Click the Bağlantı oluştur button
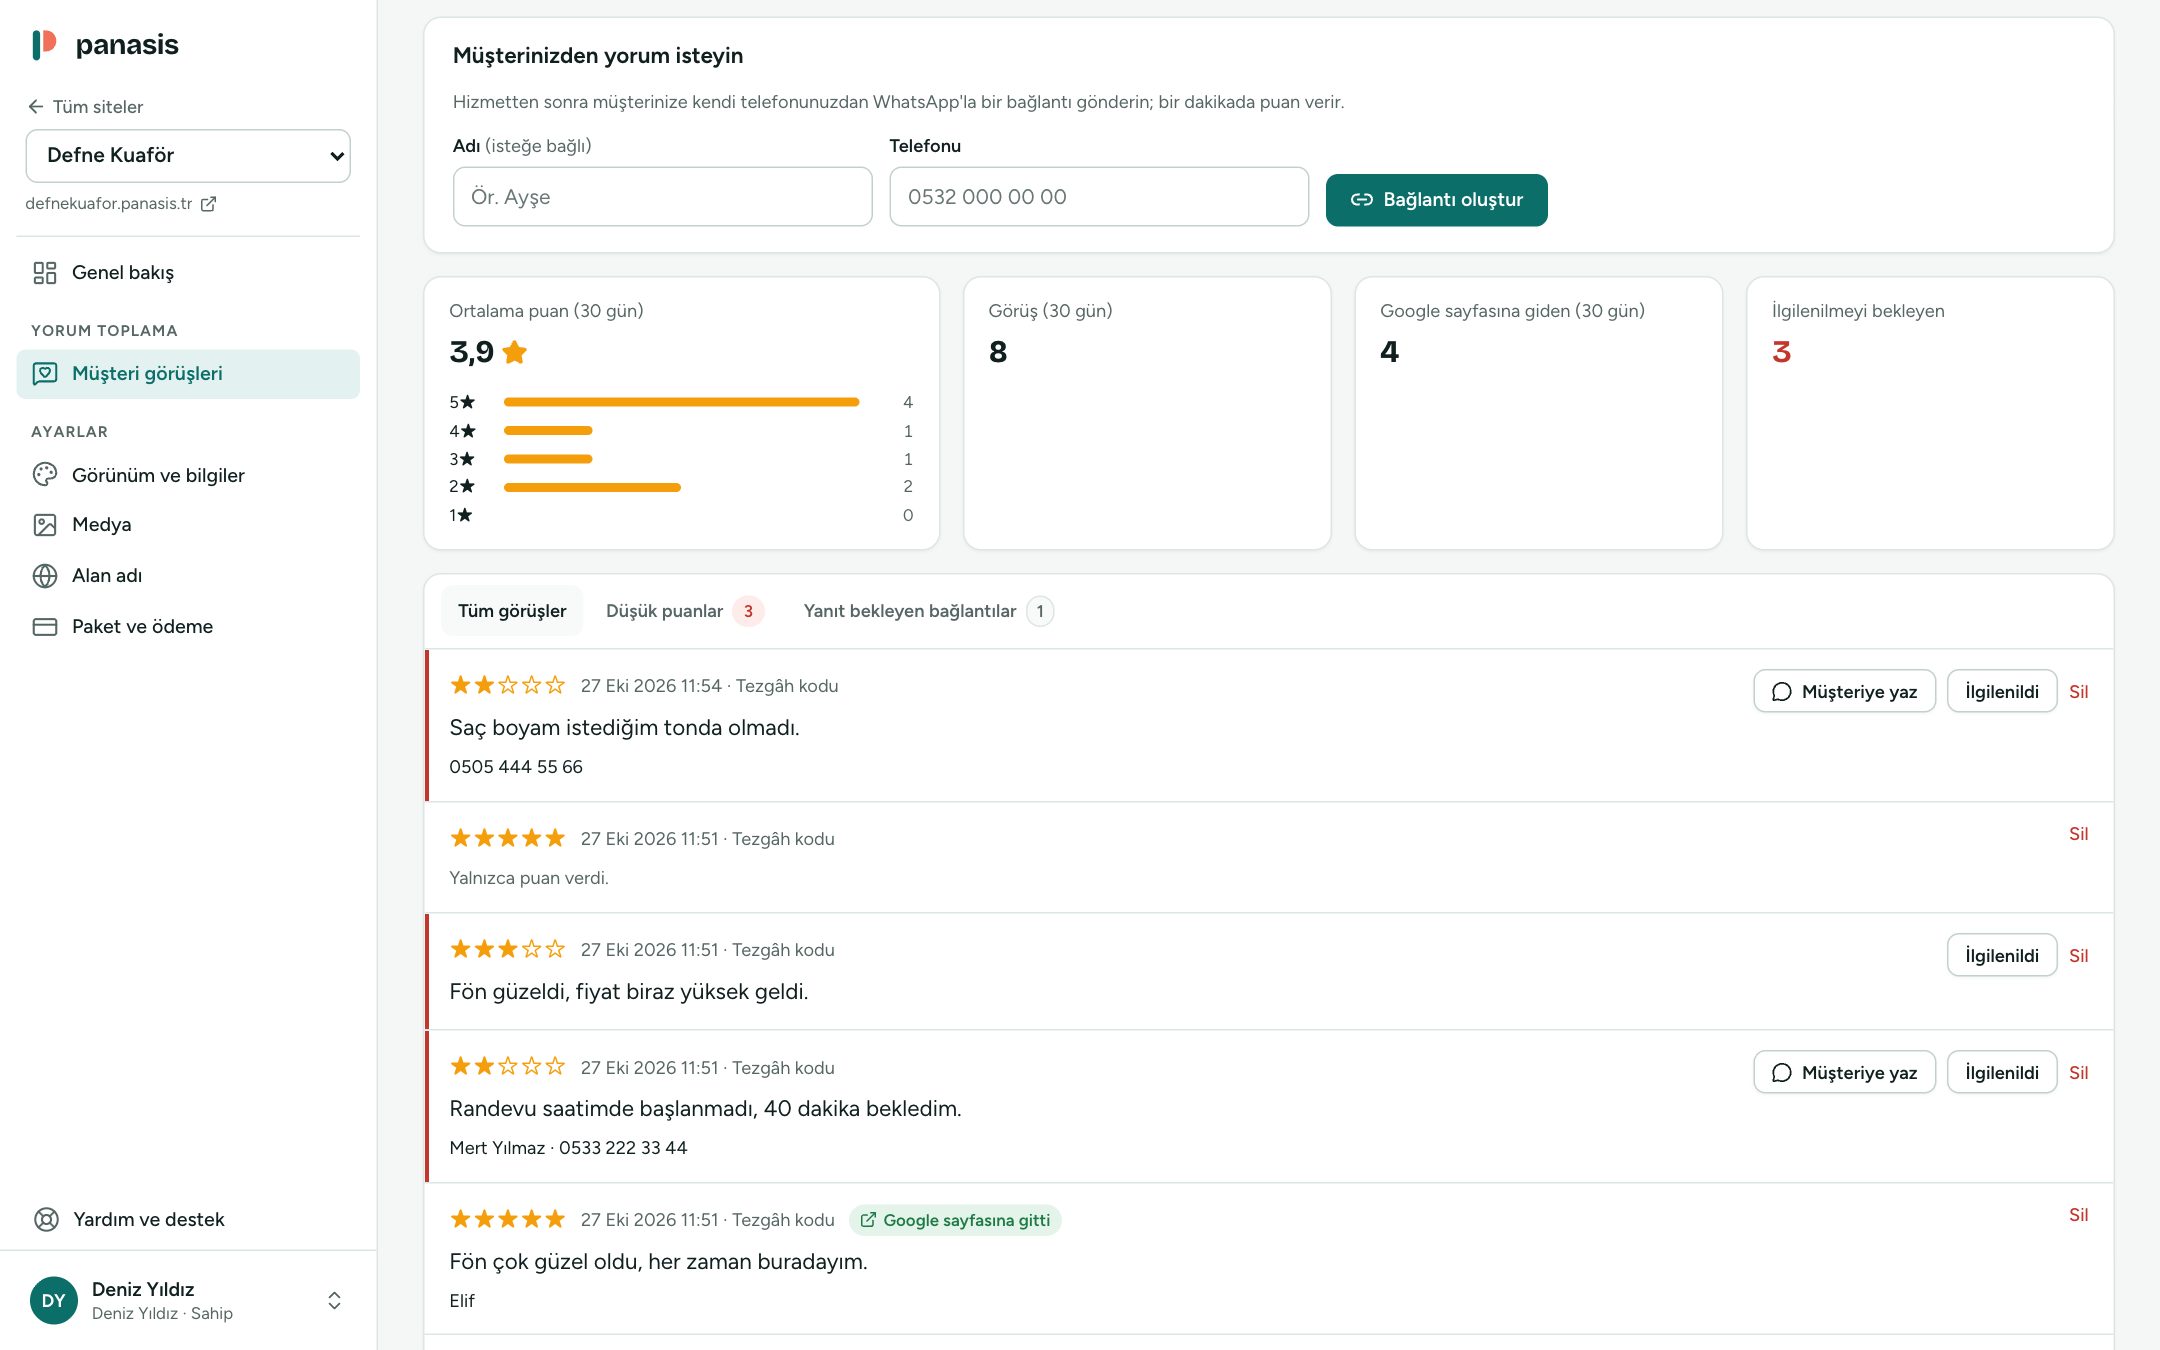Viewport: 2160px width, 1350px height. coord(1436,200)
